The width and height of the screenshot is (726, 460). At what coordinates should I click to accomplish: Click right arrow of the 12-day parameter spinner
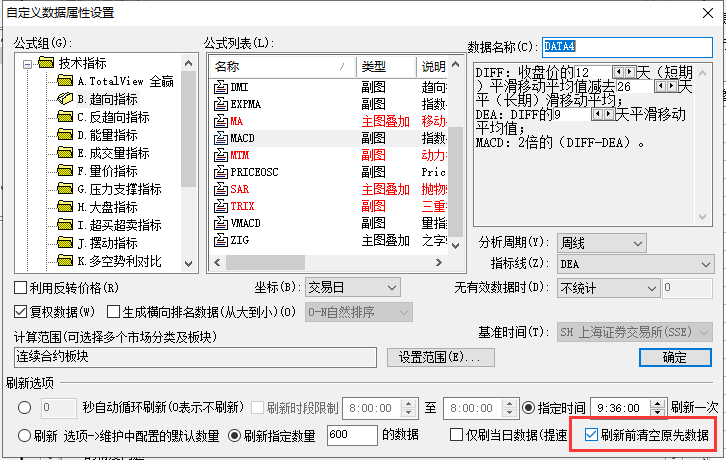coord(630,72)
